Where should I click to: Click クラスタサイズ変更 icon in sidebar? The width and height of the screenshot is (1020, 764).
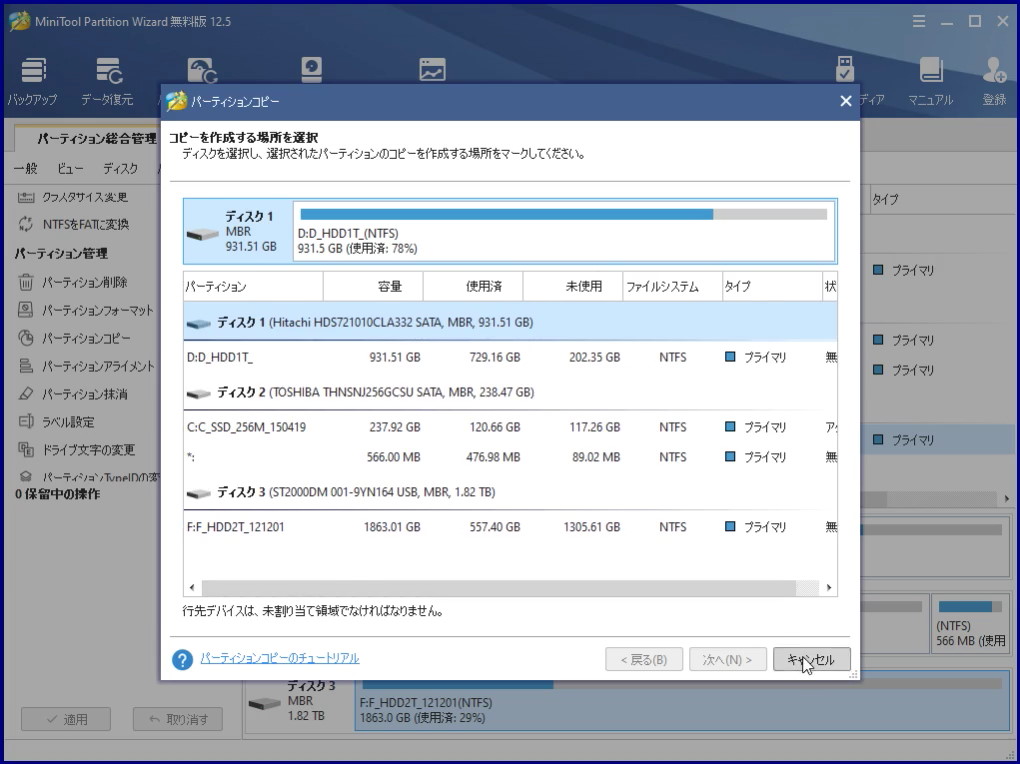point(25,197)
